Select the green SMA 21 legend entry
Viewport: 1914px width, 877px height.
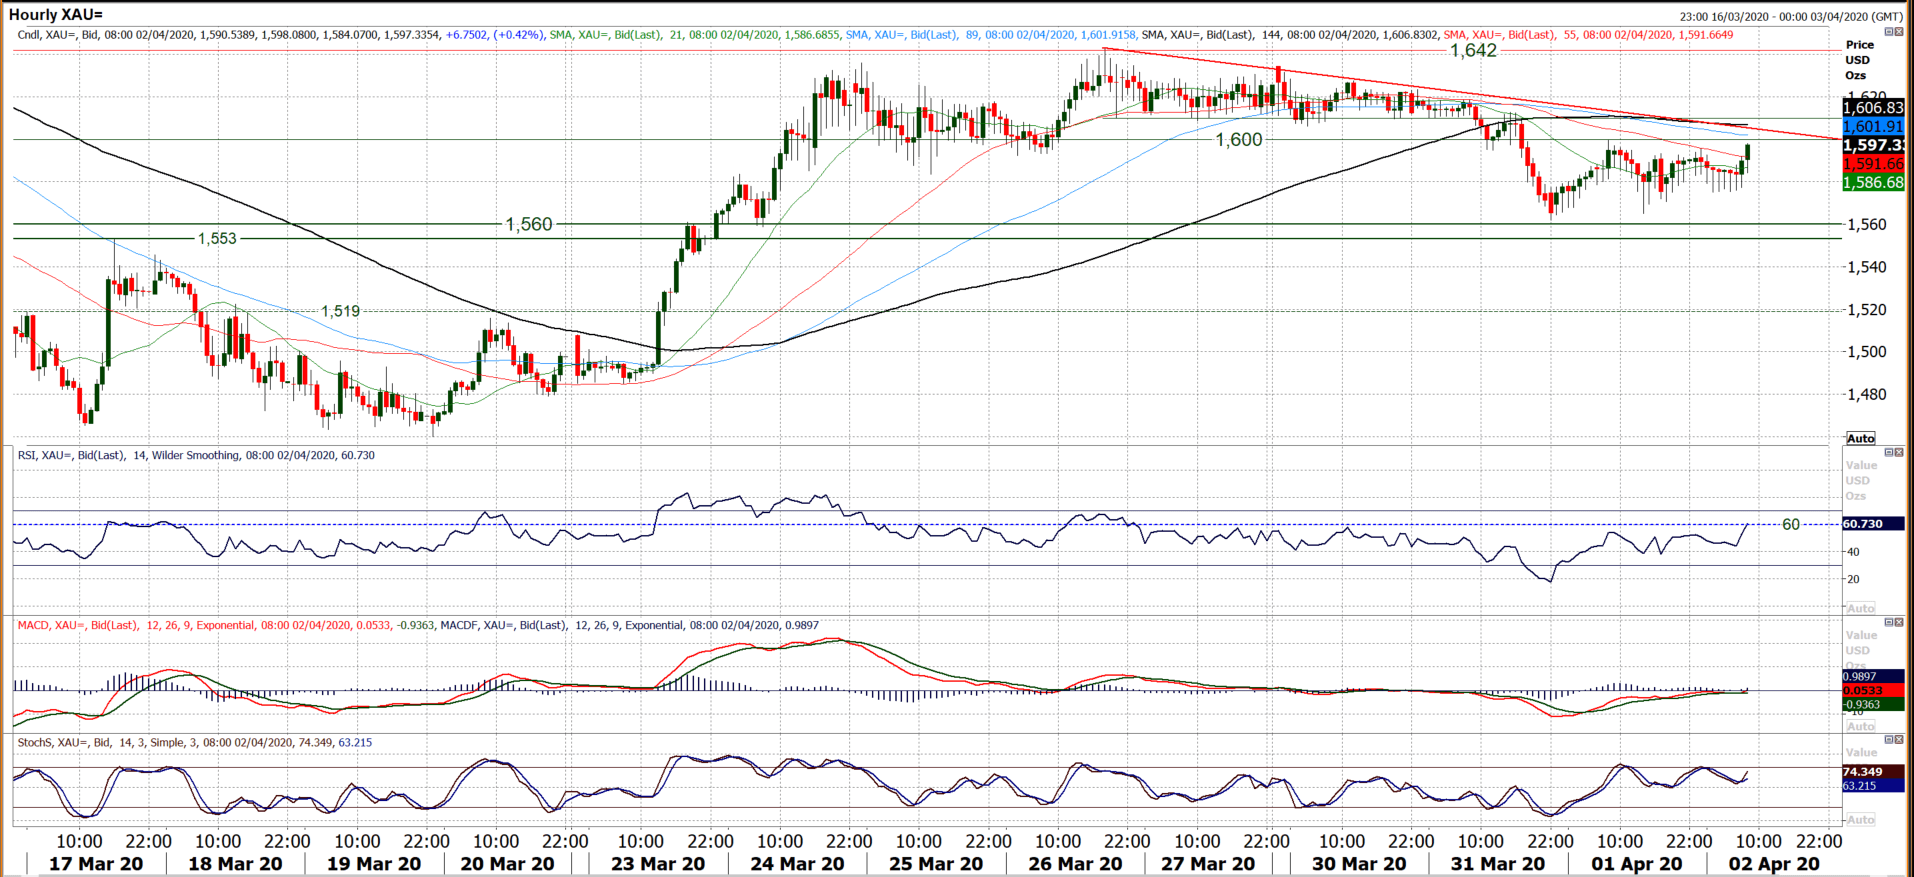694,35
